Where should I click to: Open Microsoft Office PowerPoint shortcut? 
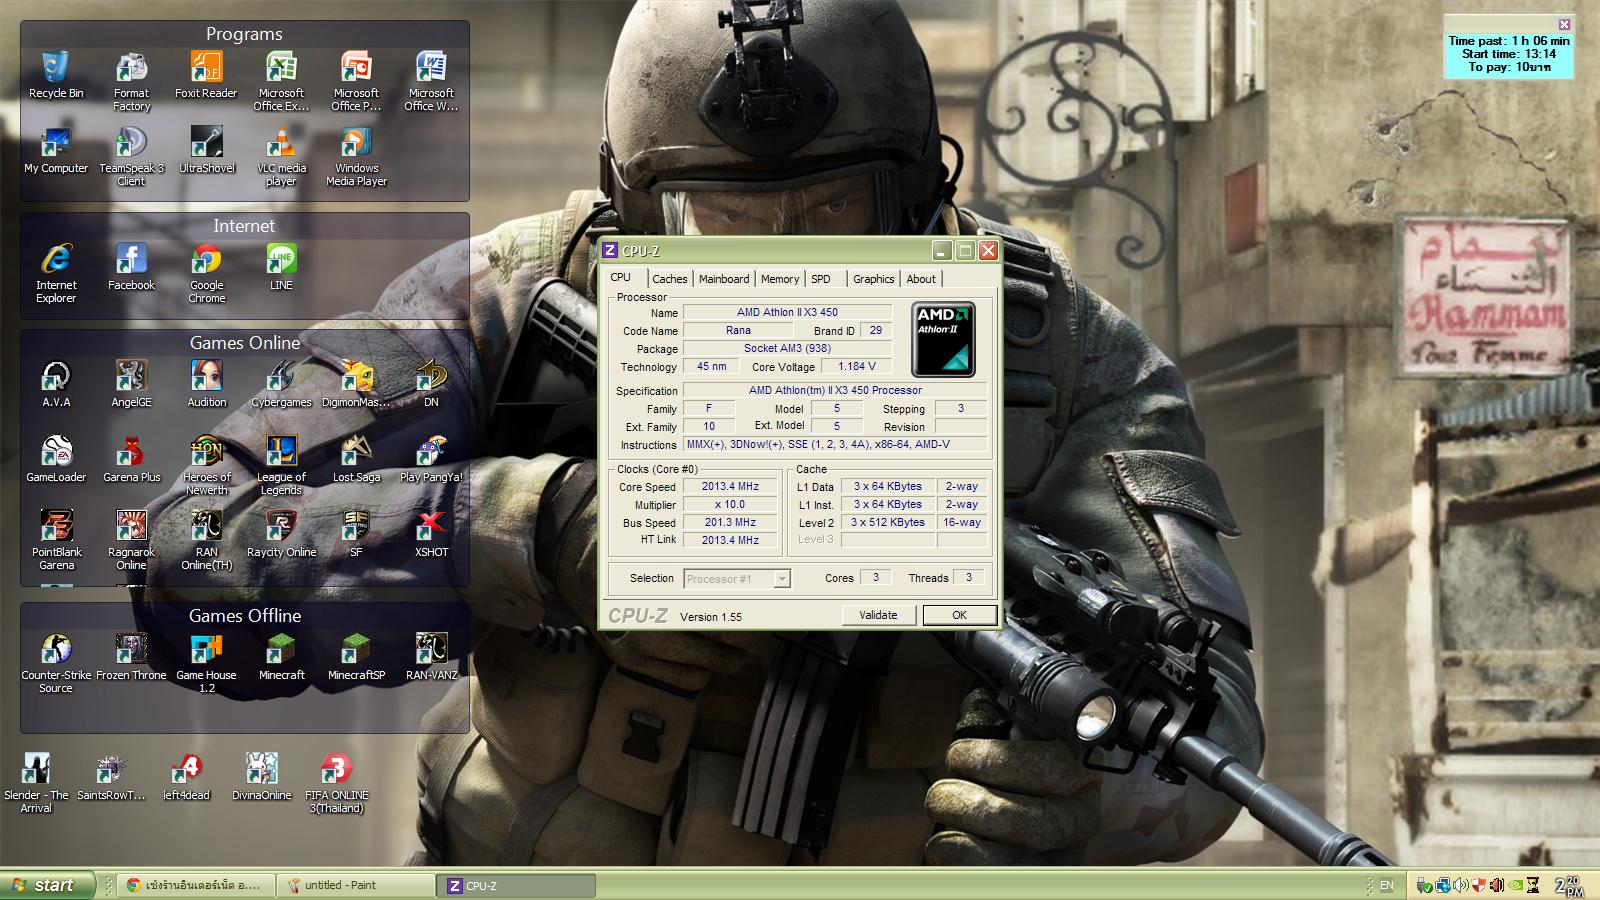356,81
